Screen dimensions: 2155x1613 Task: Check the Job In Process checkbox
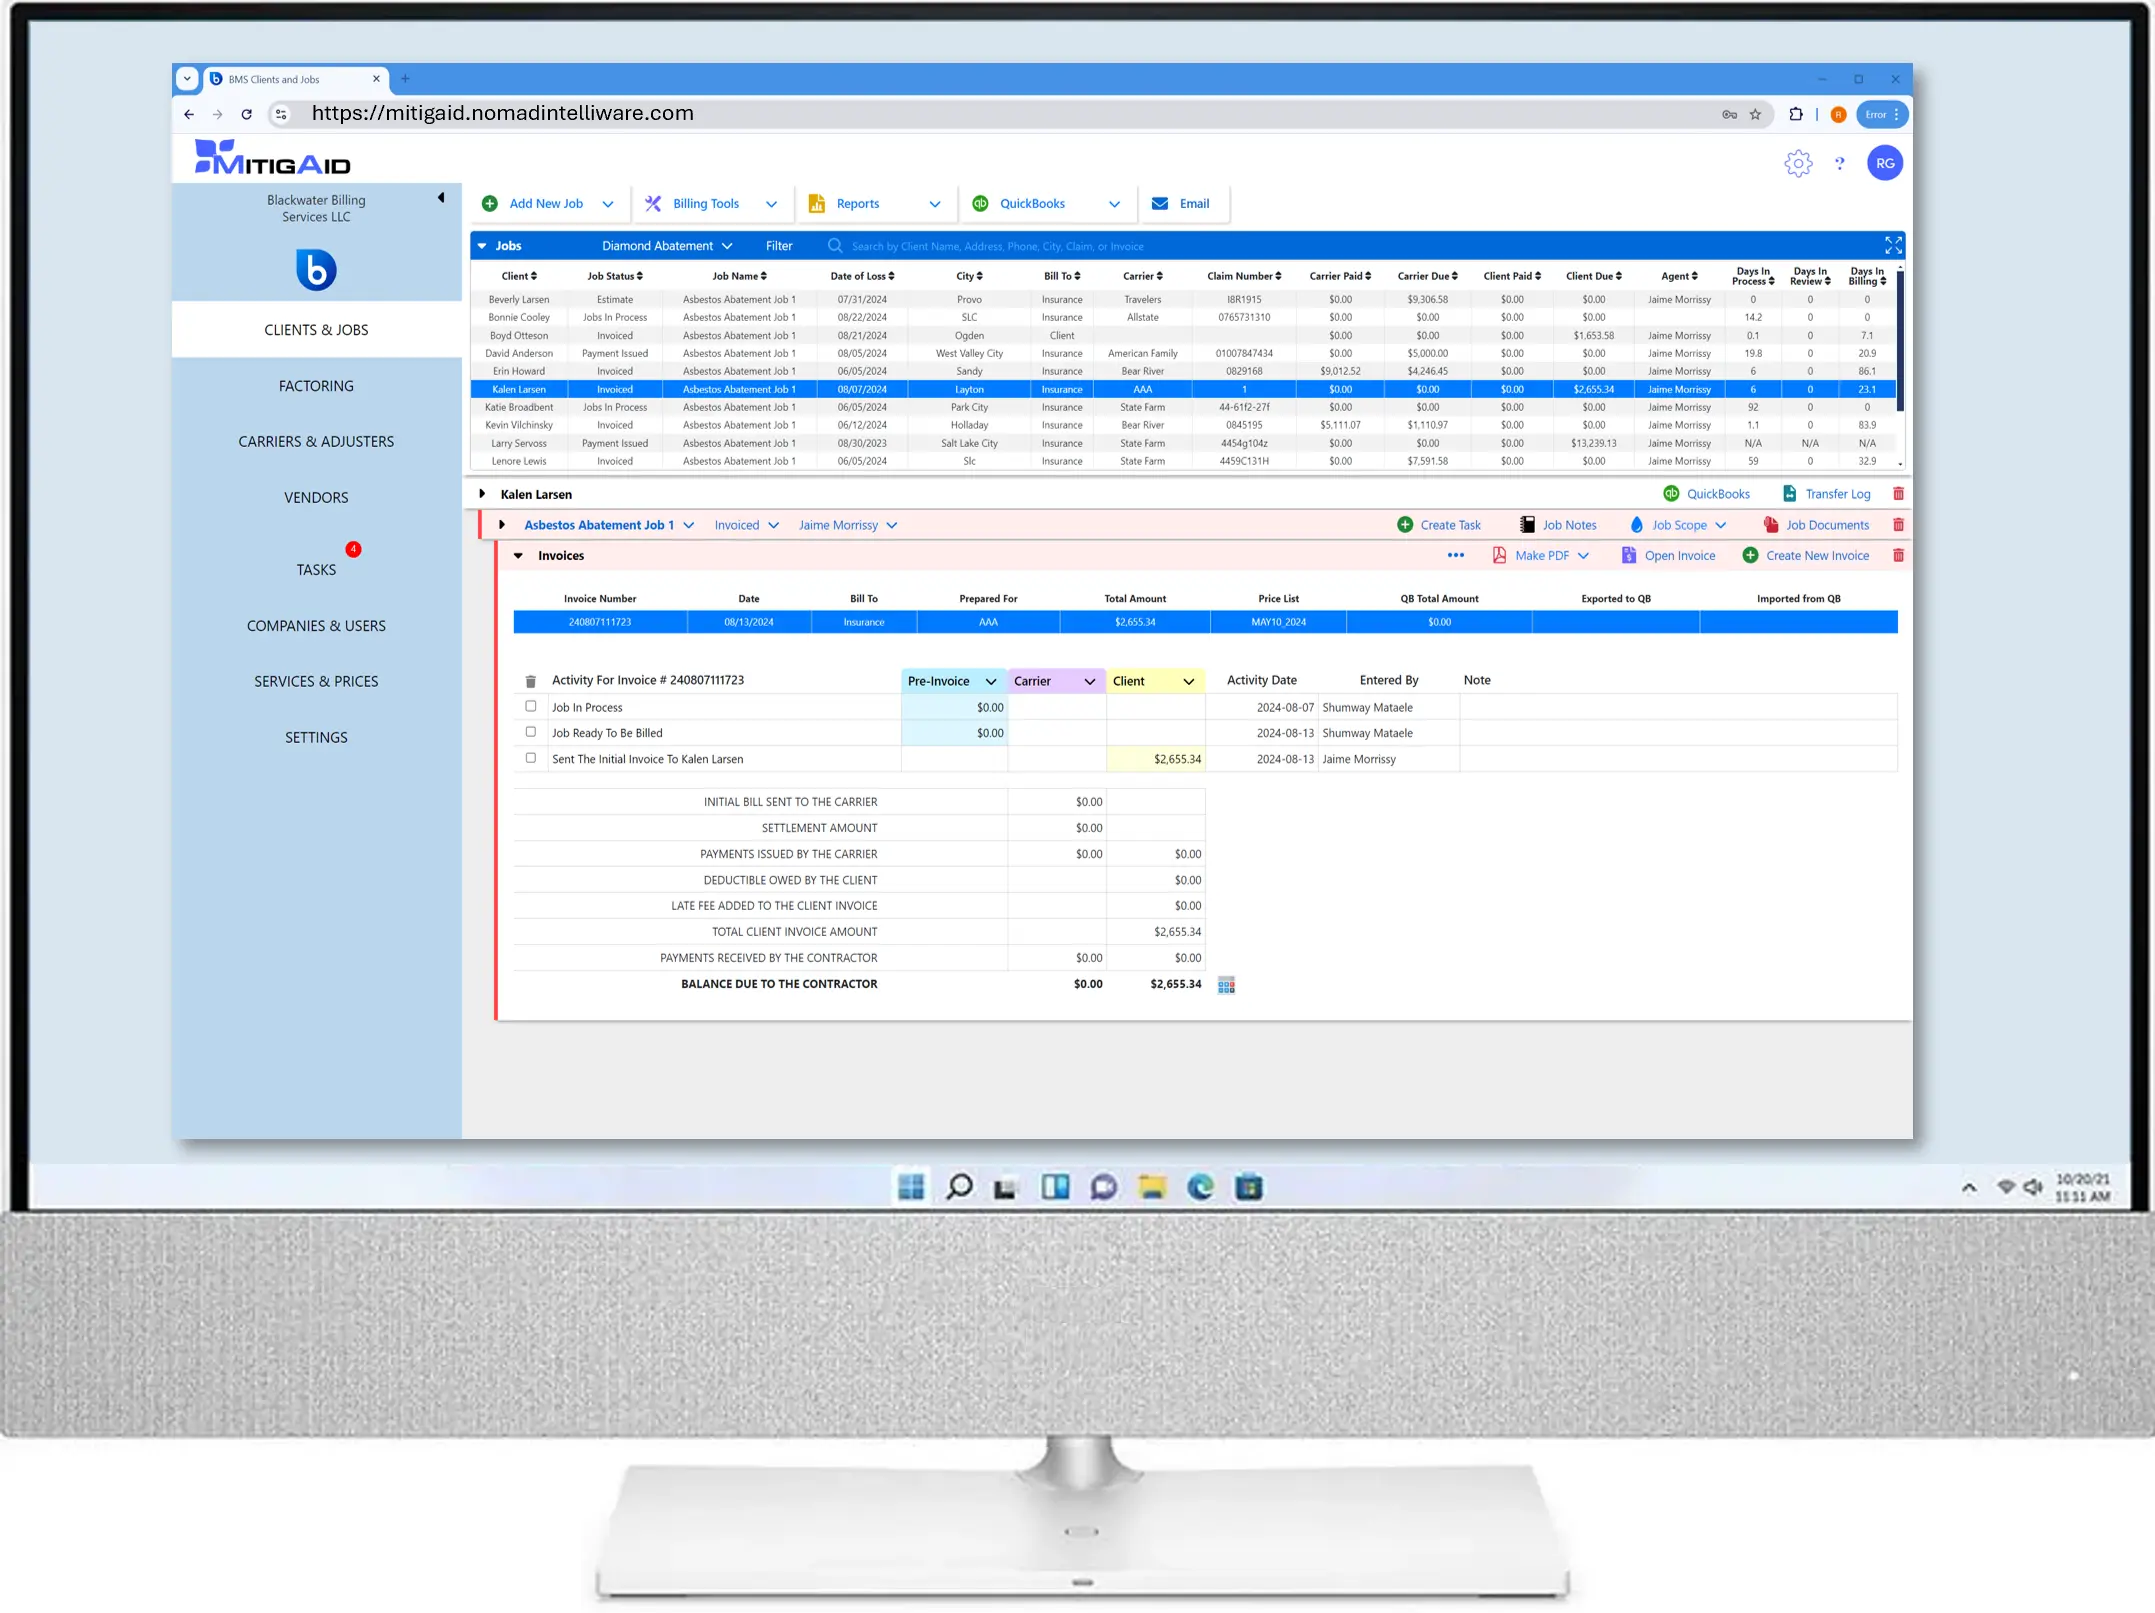[531, 706]
